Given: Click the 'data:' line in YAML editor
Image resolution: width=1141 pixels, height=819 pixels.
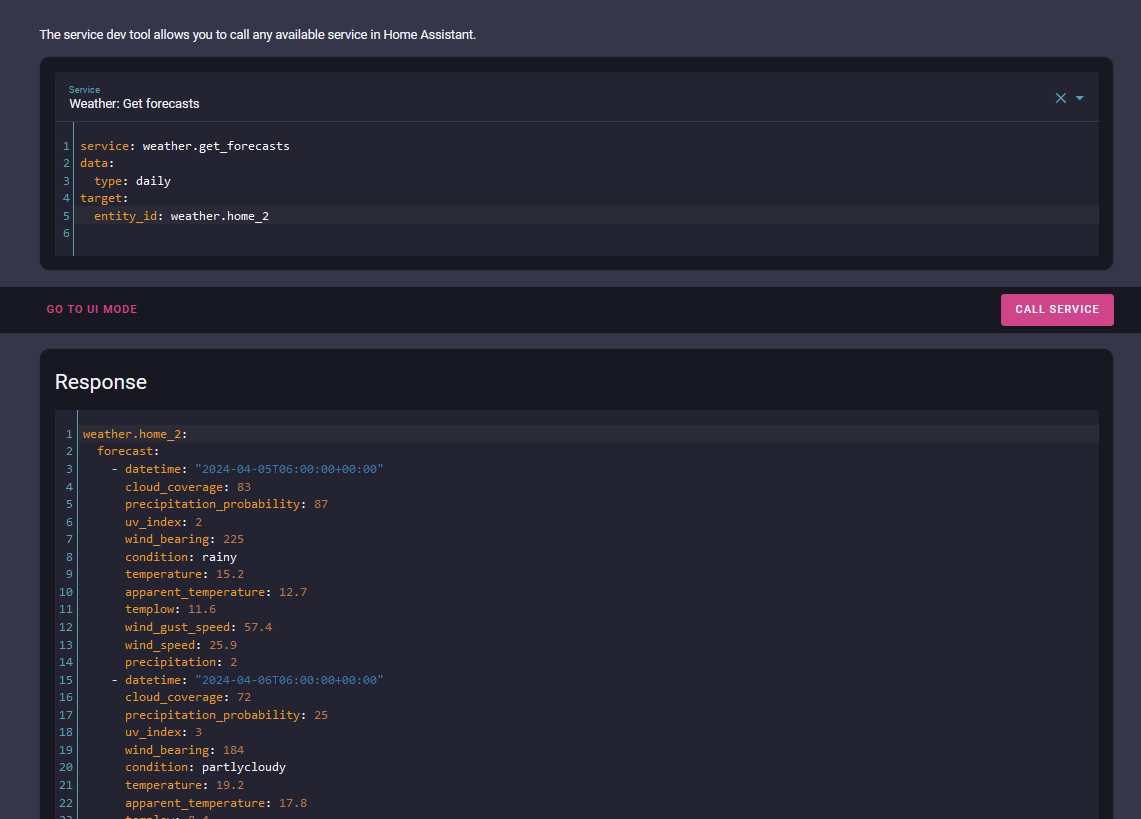Looking at the screenshot, I should coord(98,163).
